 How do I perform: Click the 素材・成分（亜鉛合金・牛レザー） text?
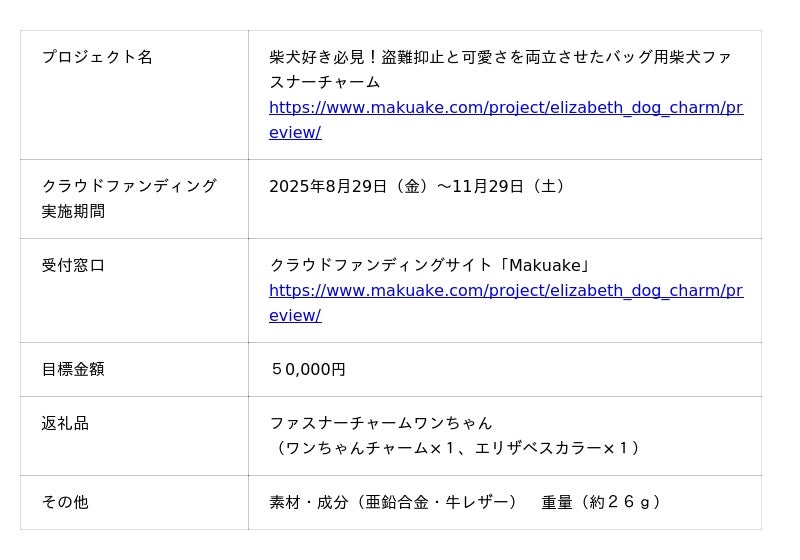(393, 502)
